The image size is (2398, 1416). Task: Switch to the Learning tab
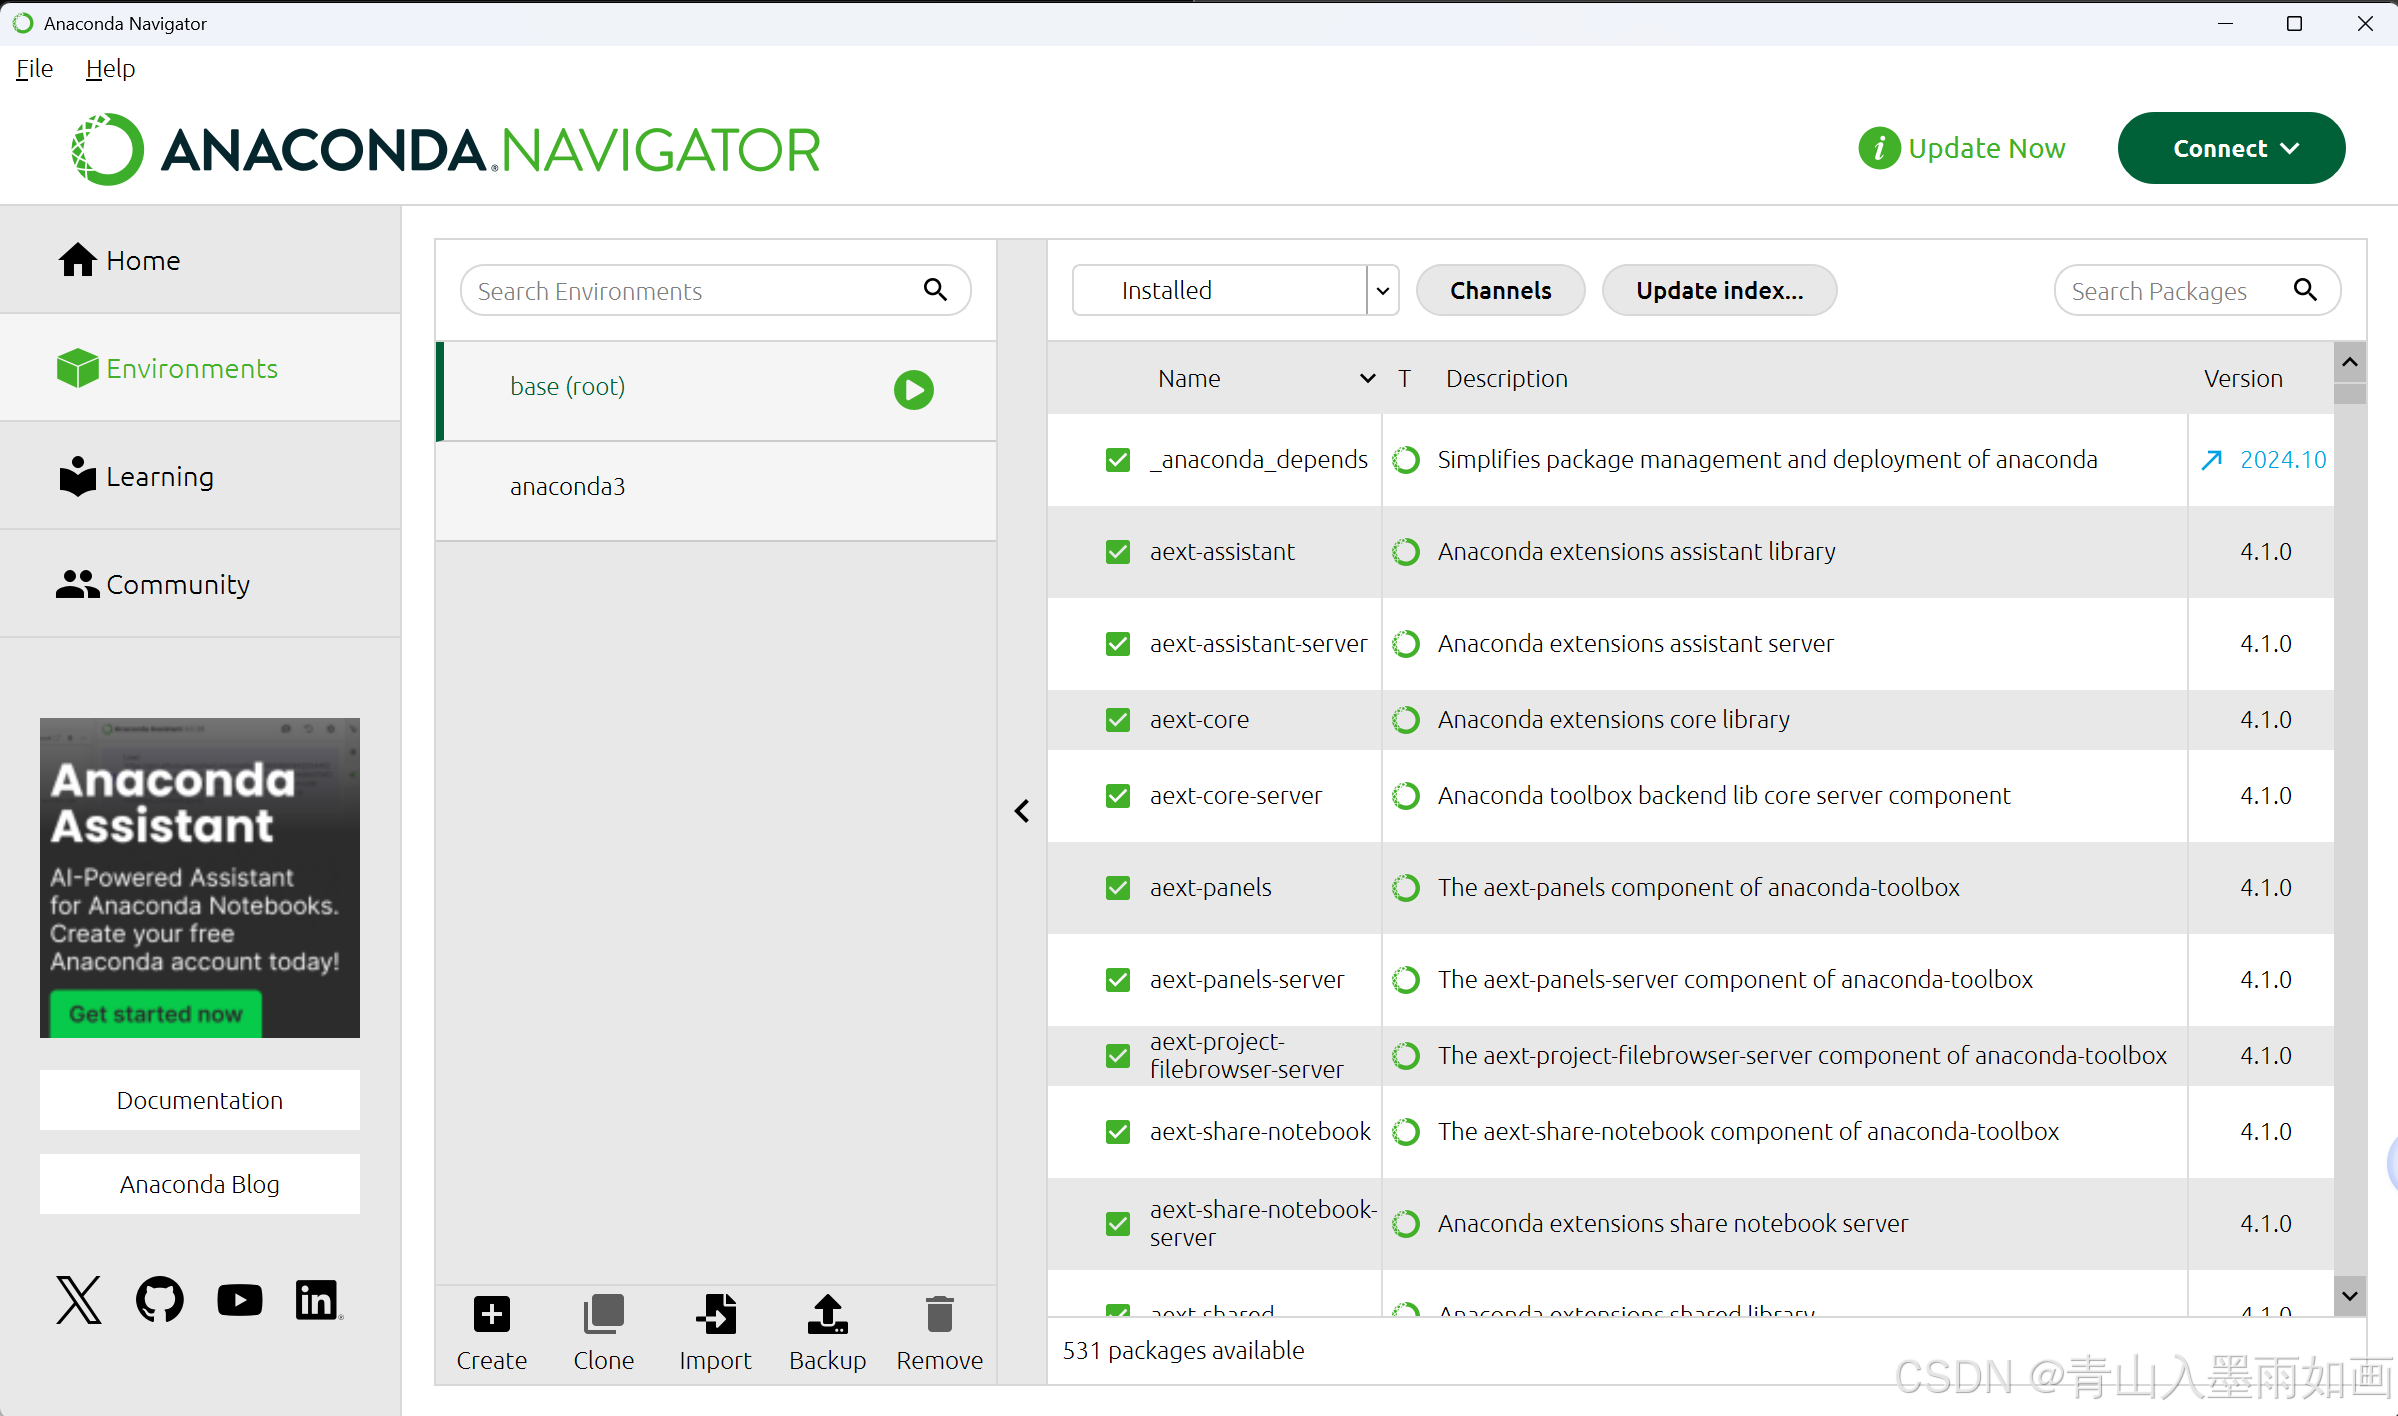pyautogui.click(x=160, y=476)
